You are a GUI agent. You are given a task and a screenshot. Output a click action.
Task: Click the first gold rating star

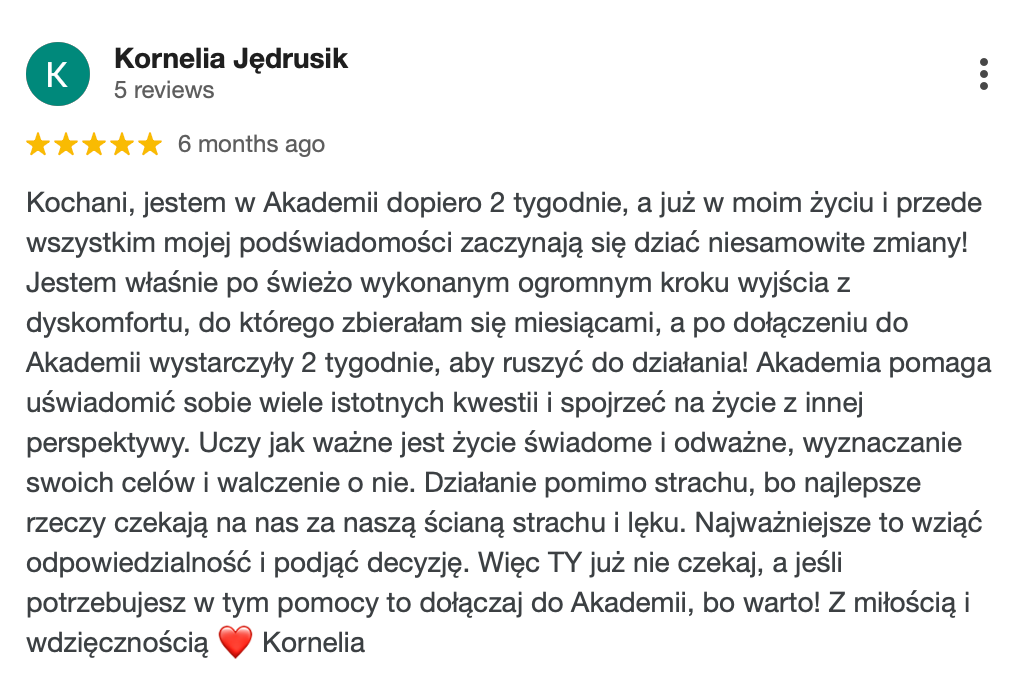(x=38, y=145)
